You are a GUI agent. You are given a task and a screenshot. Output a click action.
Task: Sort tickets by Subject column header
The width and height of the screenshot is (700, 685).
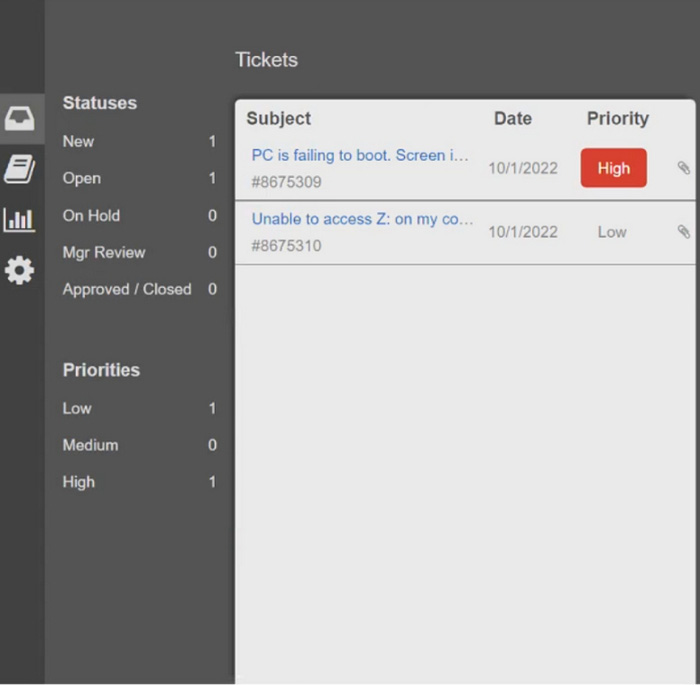point(279,119)
